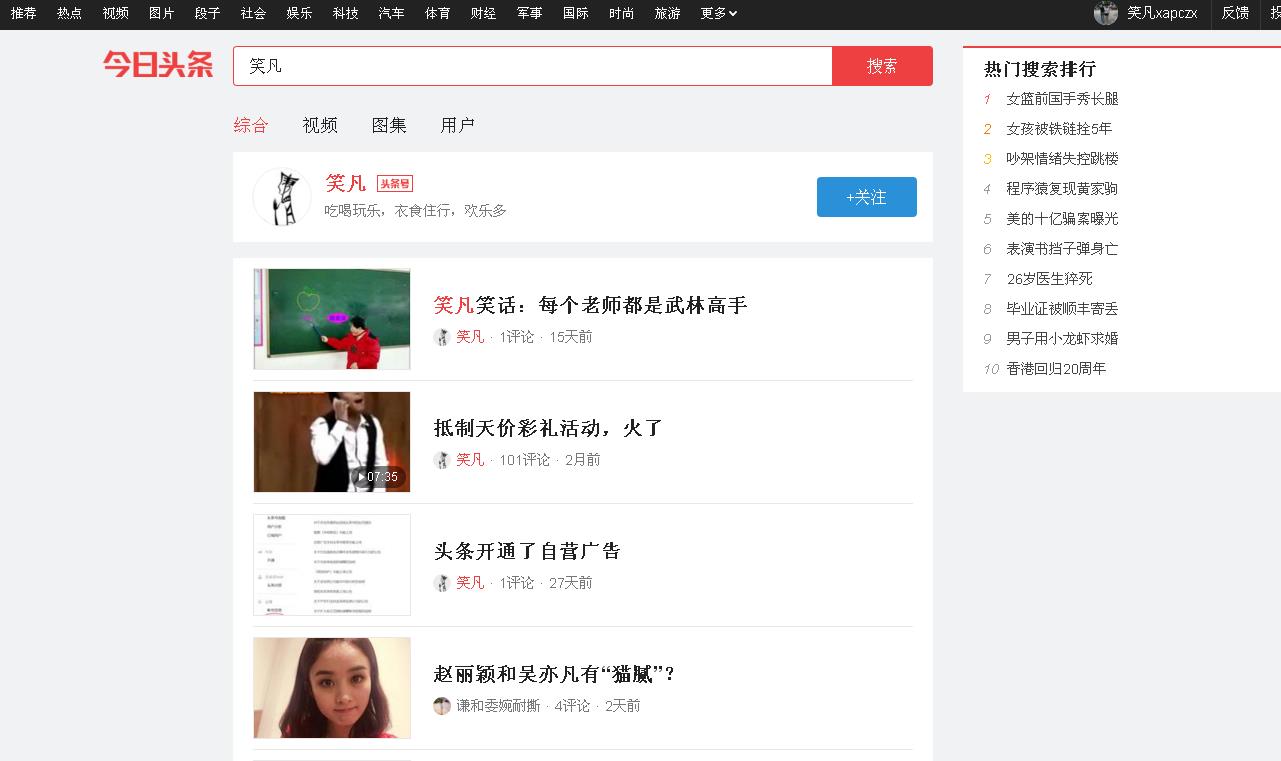Switch to 视频 search results tab

click(x=320, y=125)
